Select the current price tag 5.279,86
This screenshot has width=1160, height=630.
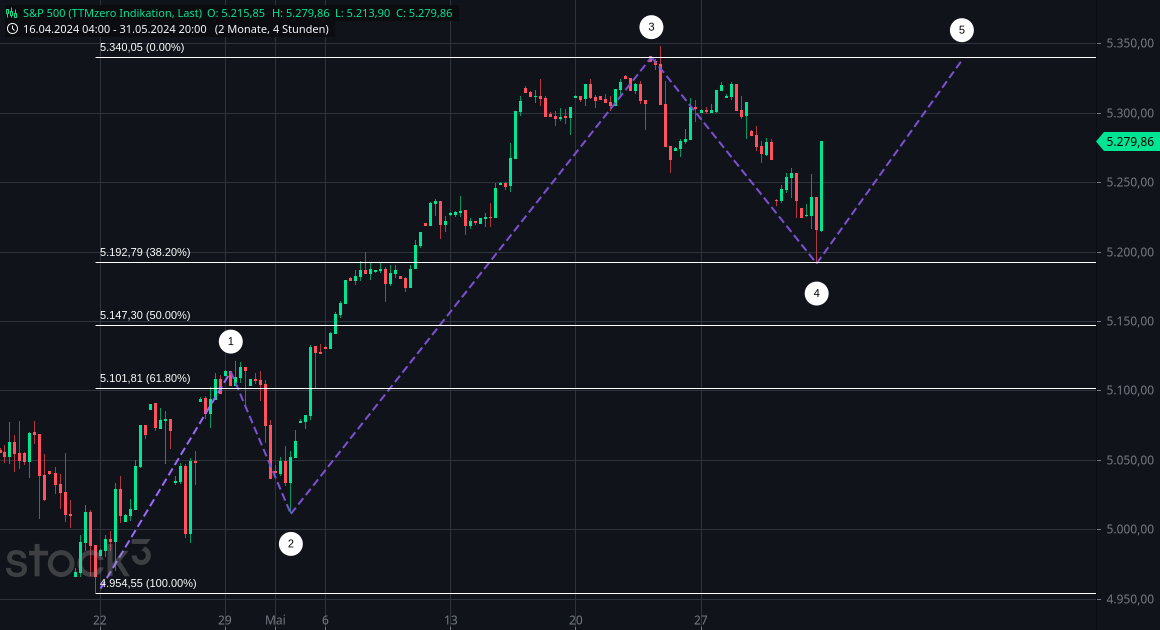(x=1128, y=143)
